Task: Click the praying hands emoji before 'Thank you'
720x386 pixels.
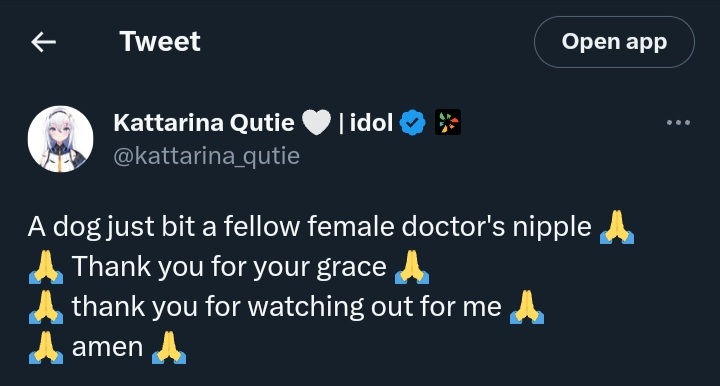Action: [46, 267]
